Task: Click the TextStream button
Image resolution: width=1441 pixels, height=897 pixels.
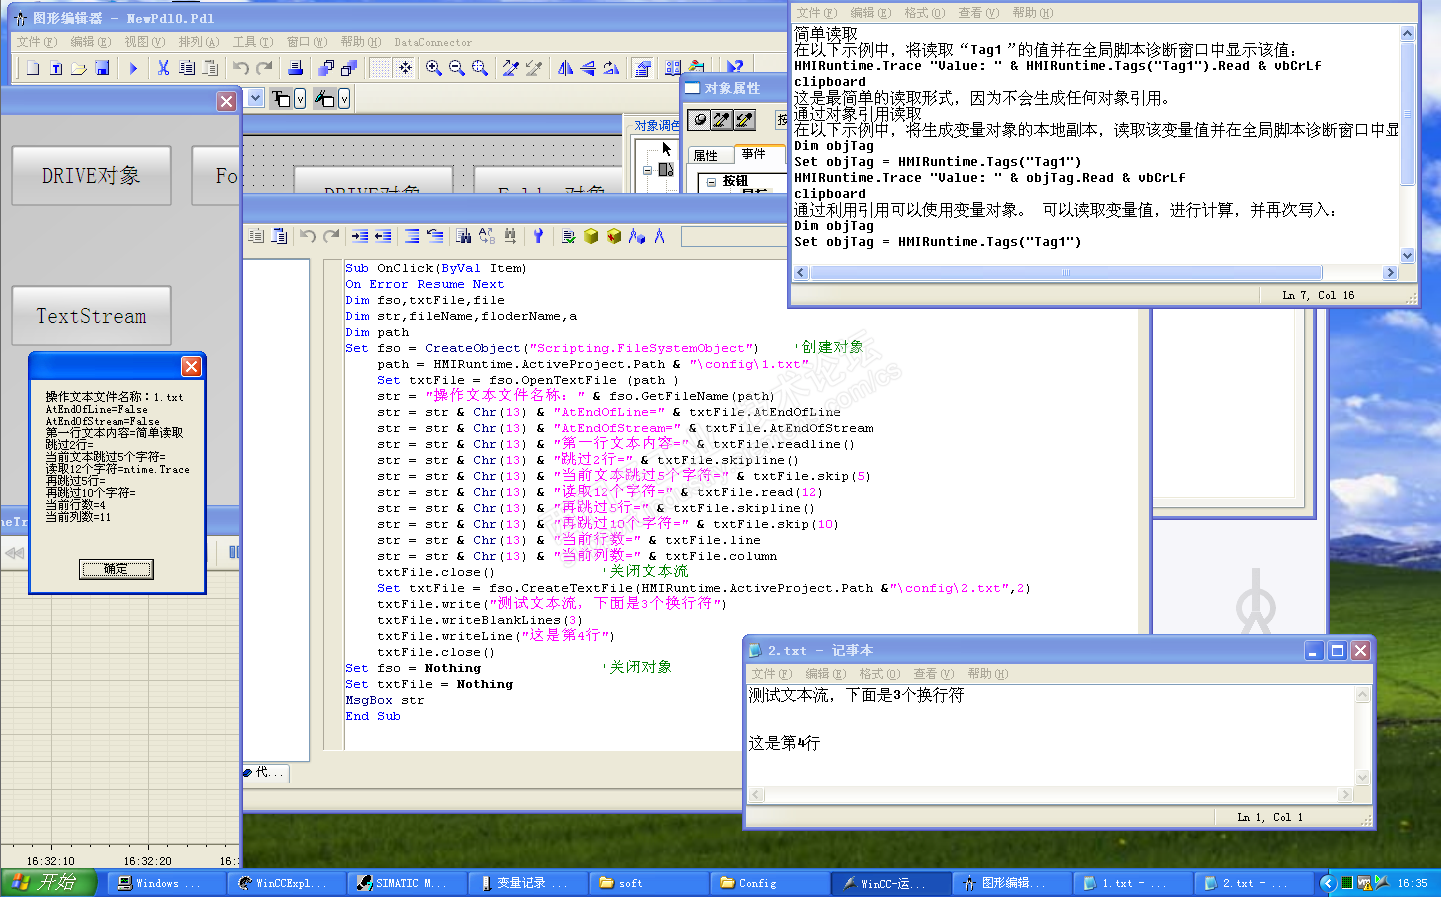Action: pos(91,316)
